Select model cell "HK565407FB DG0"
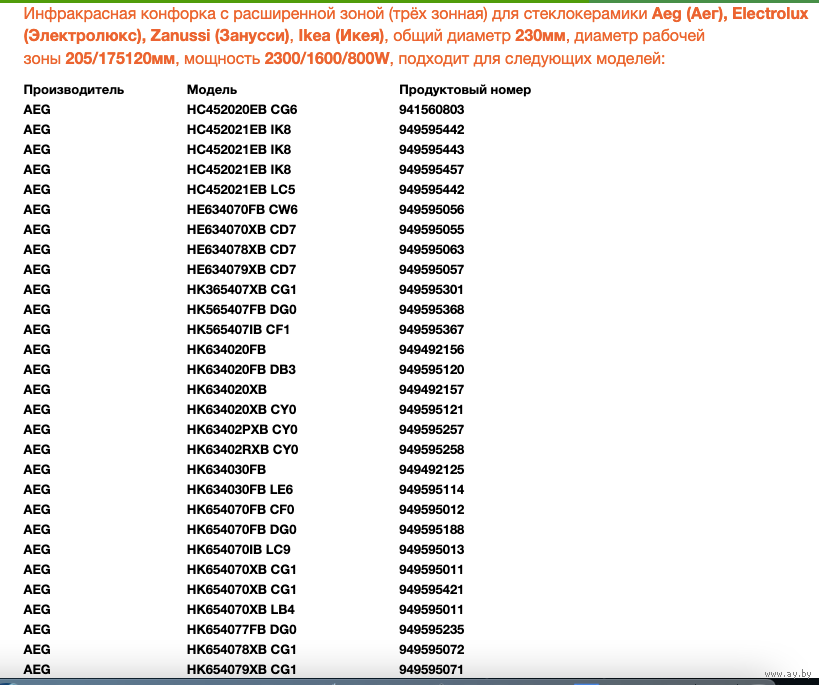Viewport: 819px width, 685px height. tap(241, 310)
